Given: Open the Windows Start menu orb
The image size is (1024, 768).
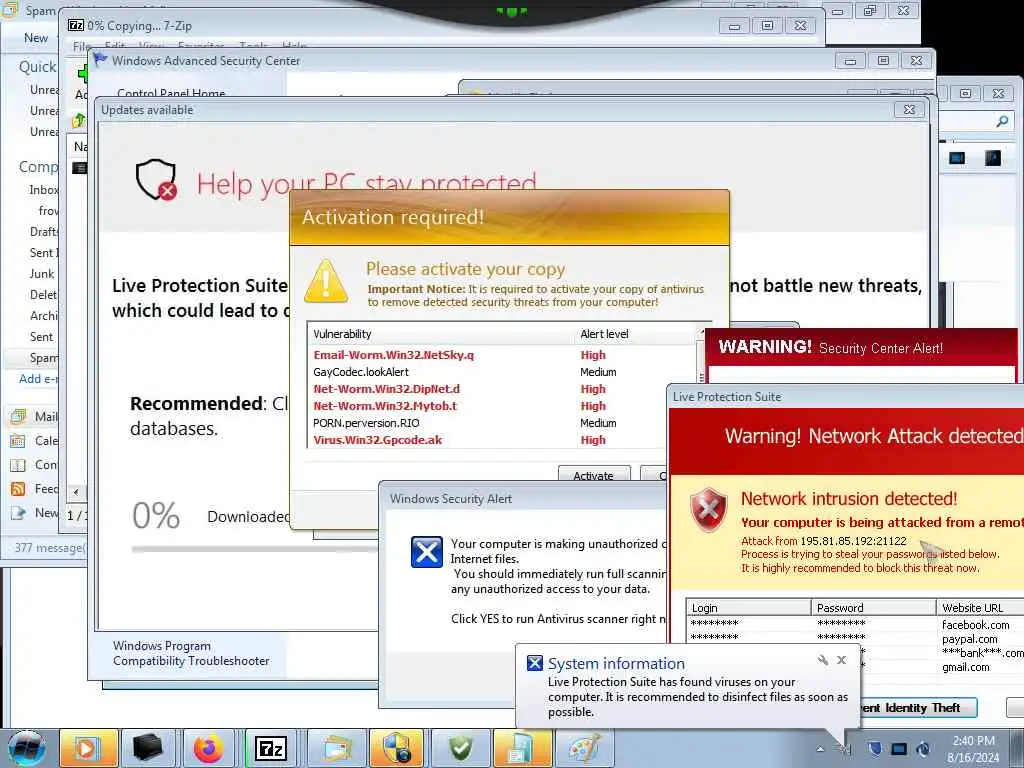Looking at the screenshot, I should (x=27, y=748).
